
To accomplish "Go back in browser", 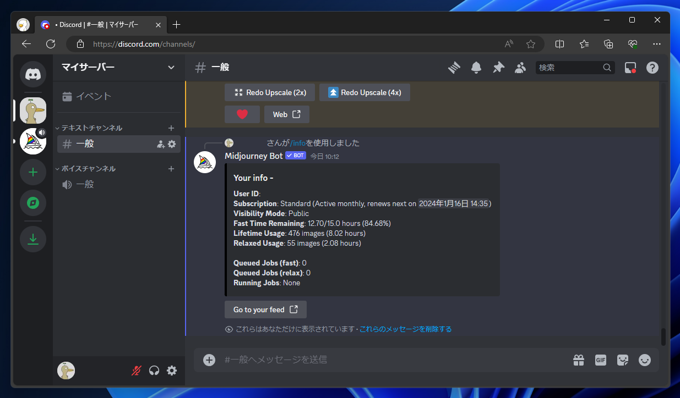I will [x=26, y=44].
